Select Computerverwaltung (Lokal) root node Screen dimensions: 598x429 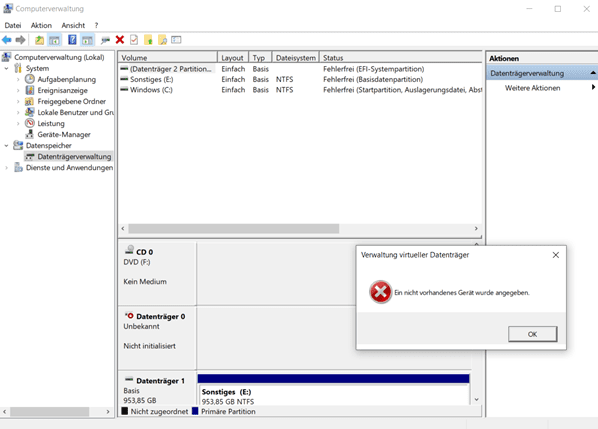59,57
